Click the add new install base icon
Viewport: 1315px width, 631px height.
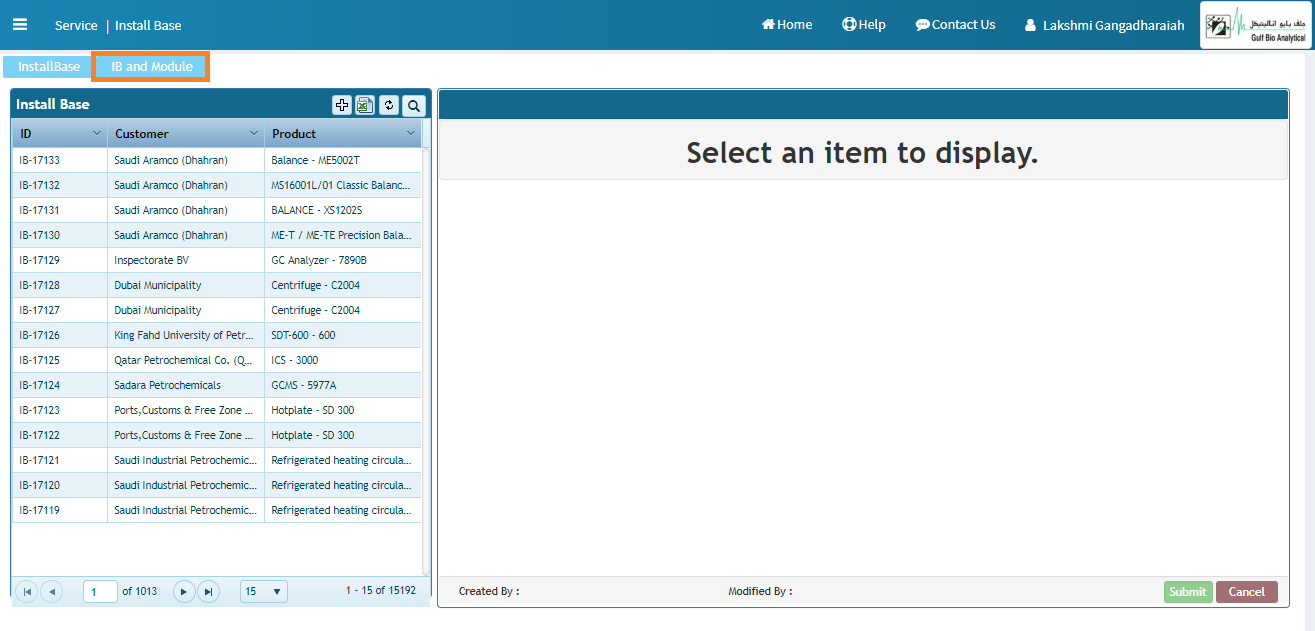coord(342,105)
